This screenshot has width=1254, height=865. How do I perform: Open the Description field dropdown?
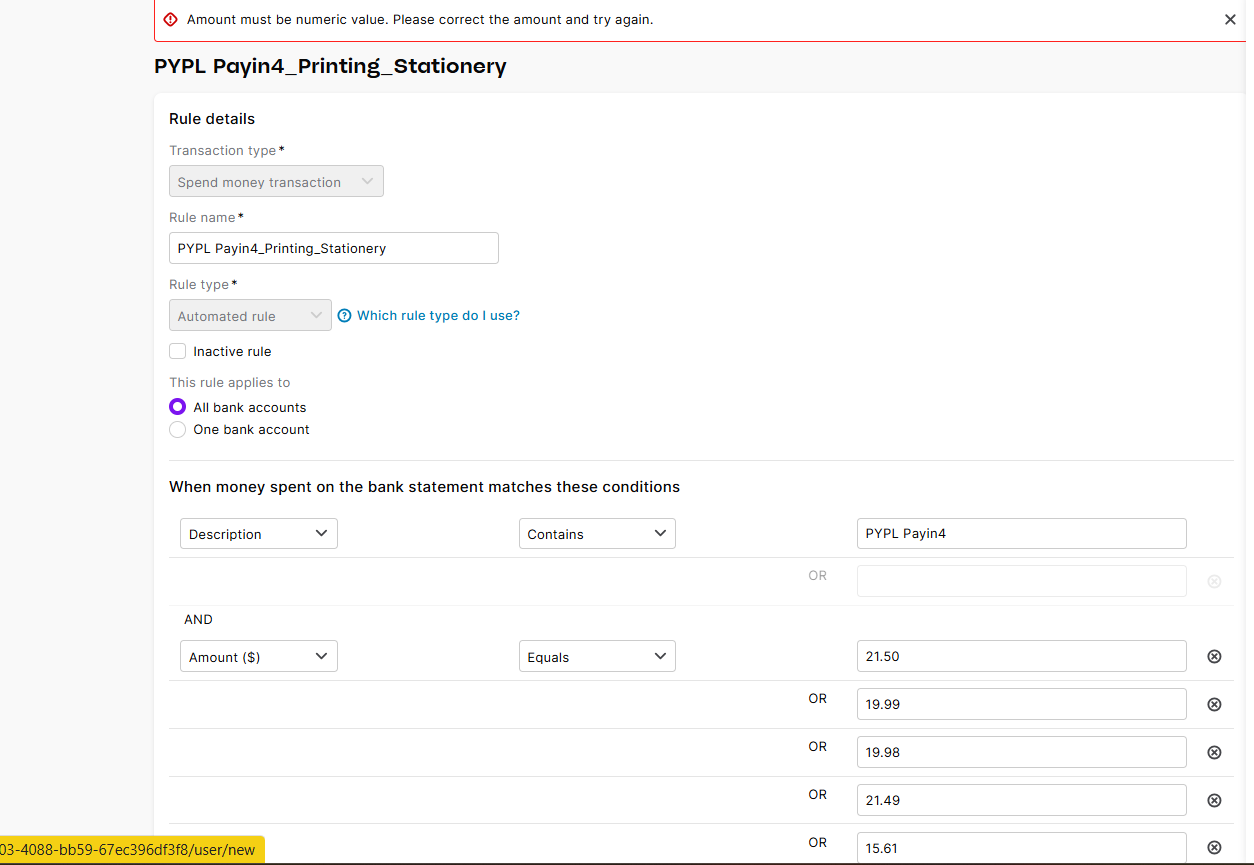click(259, 534)
